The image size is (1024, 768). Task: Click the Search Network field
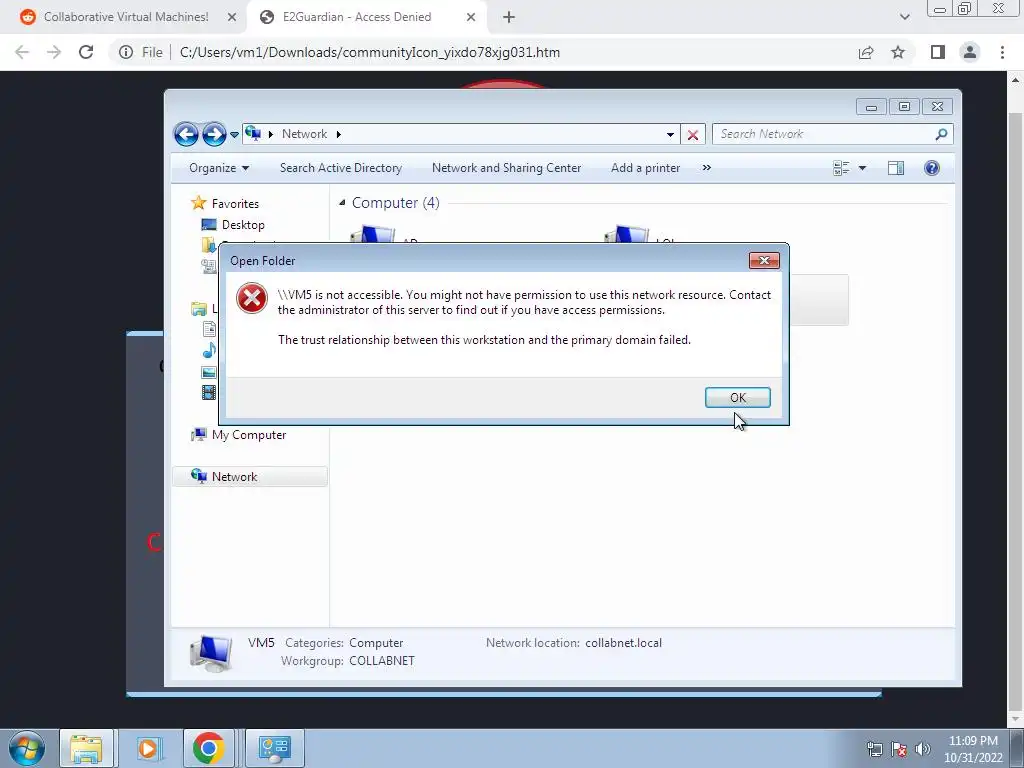[823, 134]
